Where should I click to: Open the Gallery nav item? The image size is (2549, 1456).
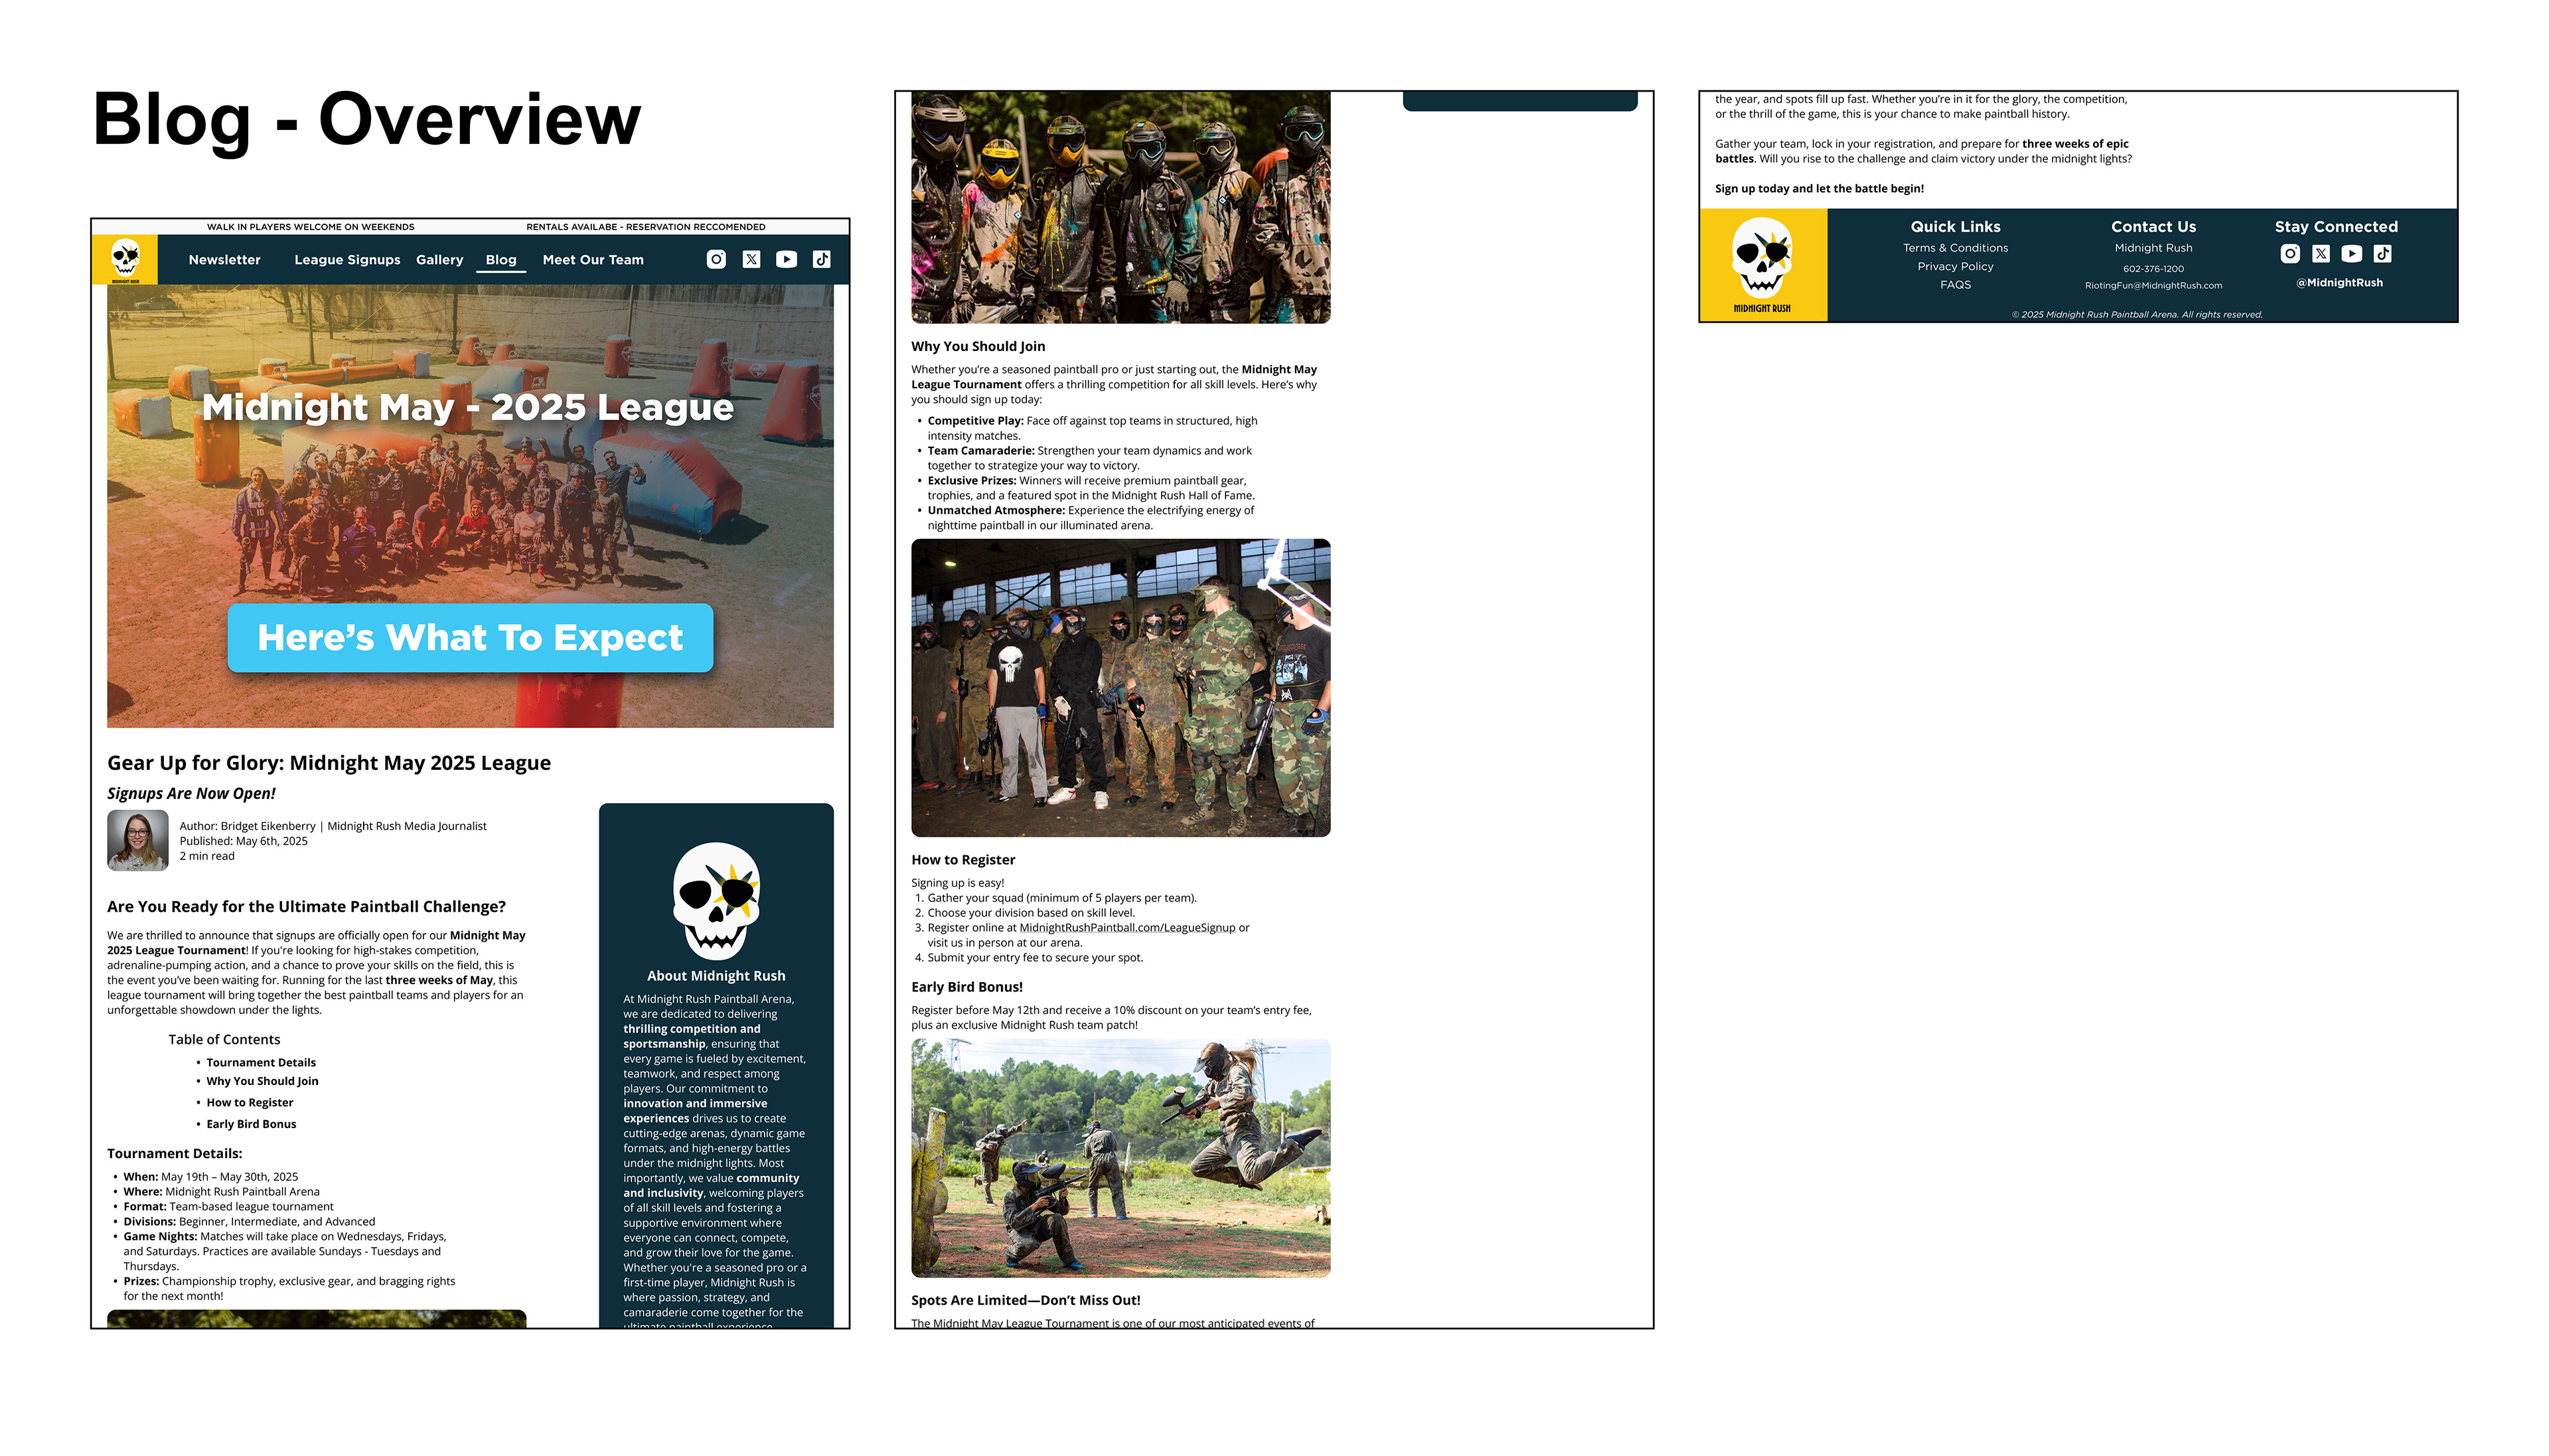click(x=439, y=260)
